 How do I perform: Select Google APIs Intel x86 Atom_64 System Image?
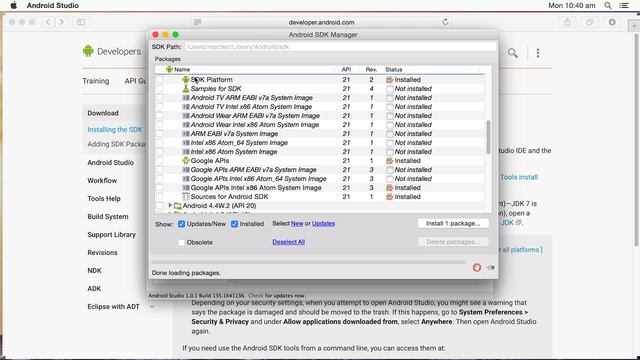320,178
